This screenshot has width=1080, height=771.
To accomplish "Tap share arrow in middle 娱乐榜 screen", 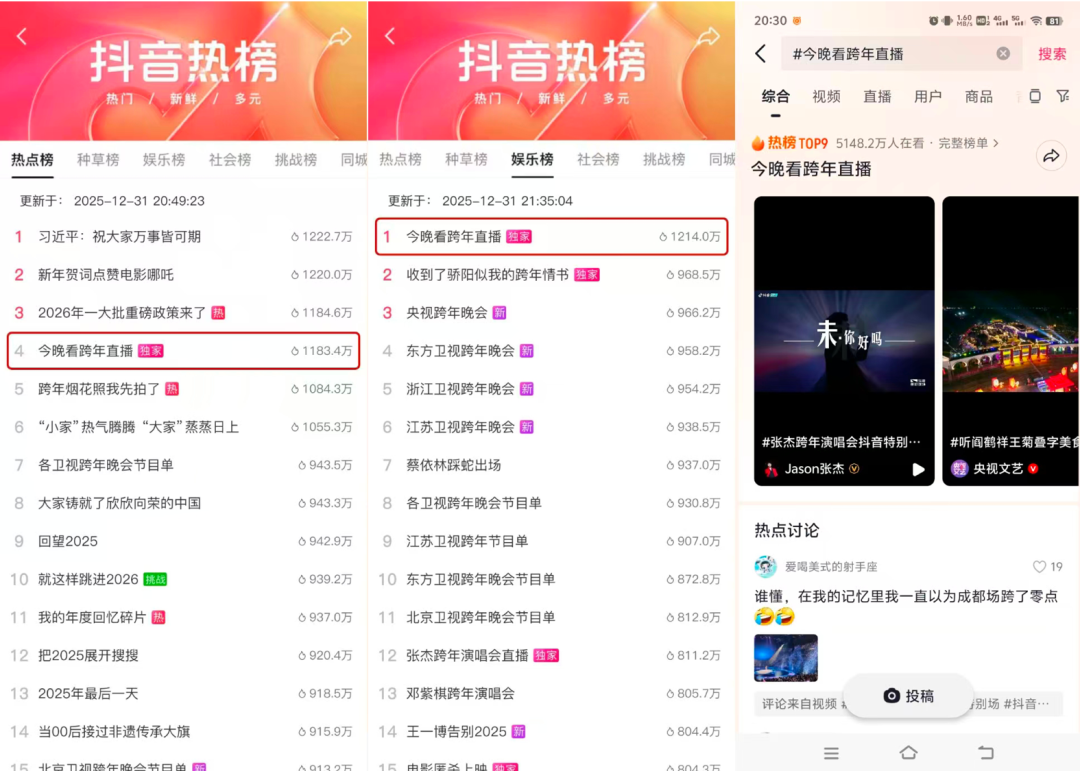I will click(708, 37).
